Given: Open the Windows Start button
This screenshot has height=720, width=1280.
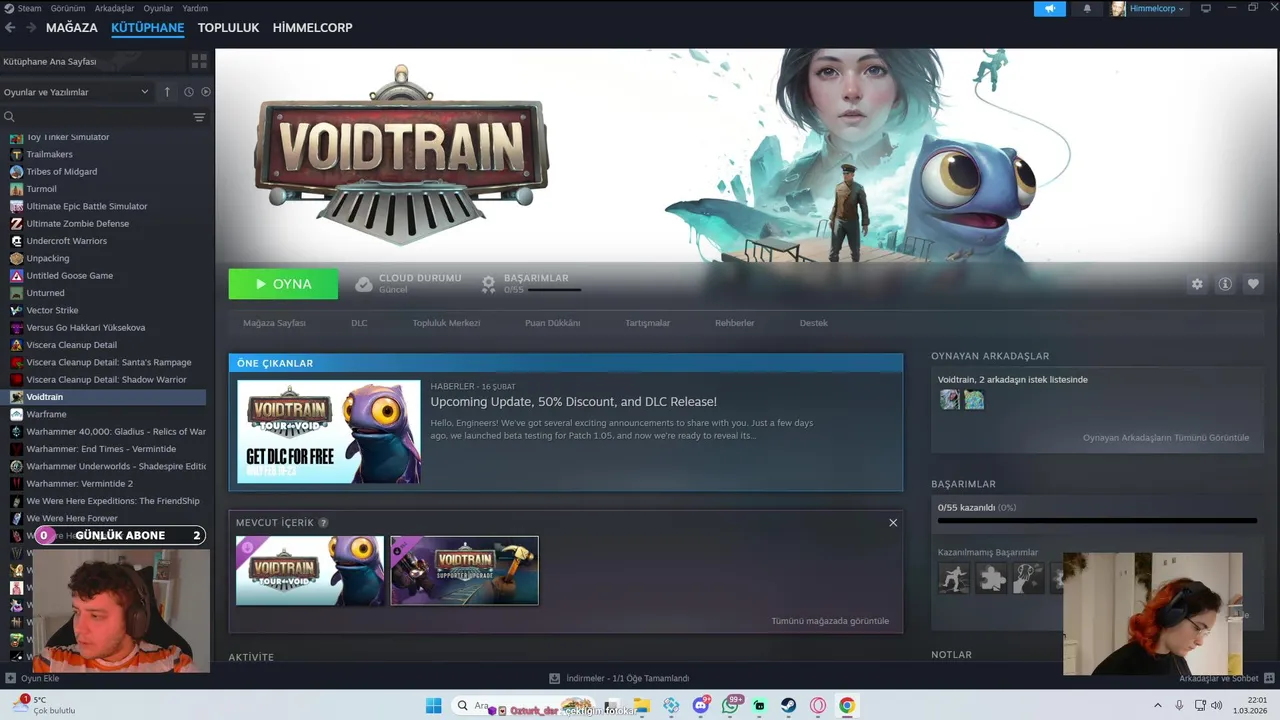Looking at the screenshot, I should pos(433,706).
